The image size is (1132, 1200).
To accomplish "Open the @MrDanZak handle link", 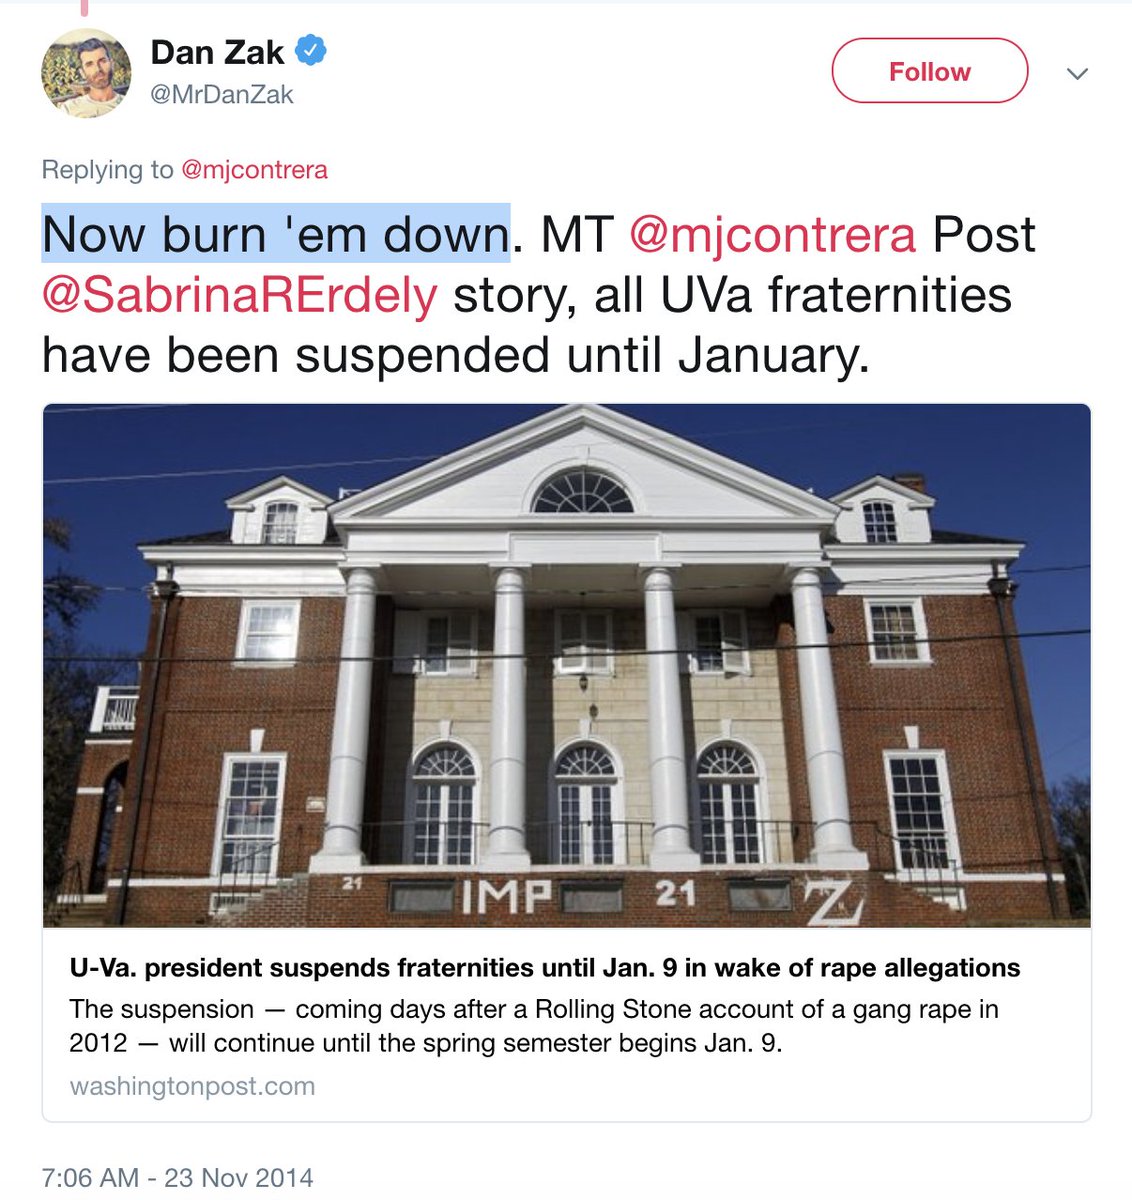I will click(222, 95).
